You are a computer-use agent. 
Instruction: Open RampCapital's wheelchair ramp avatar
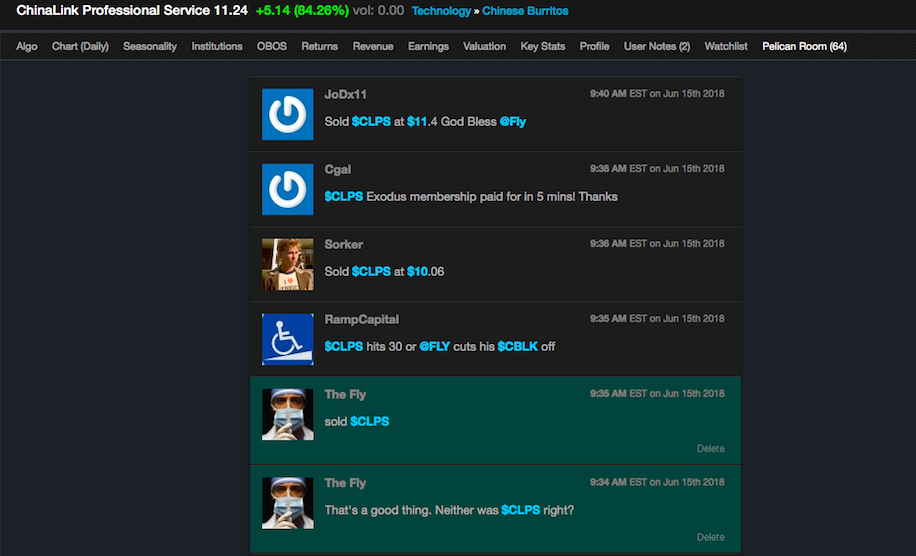pyautogui.click(x=287, y=339)
